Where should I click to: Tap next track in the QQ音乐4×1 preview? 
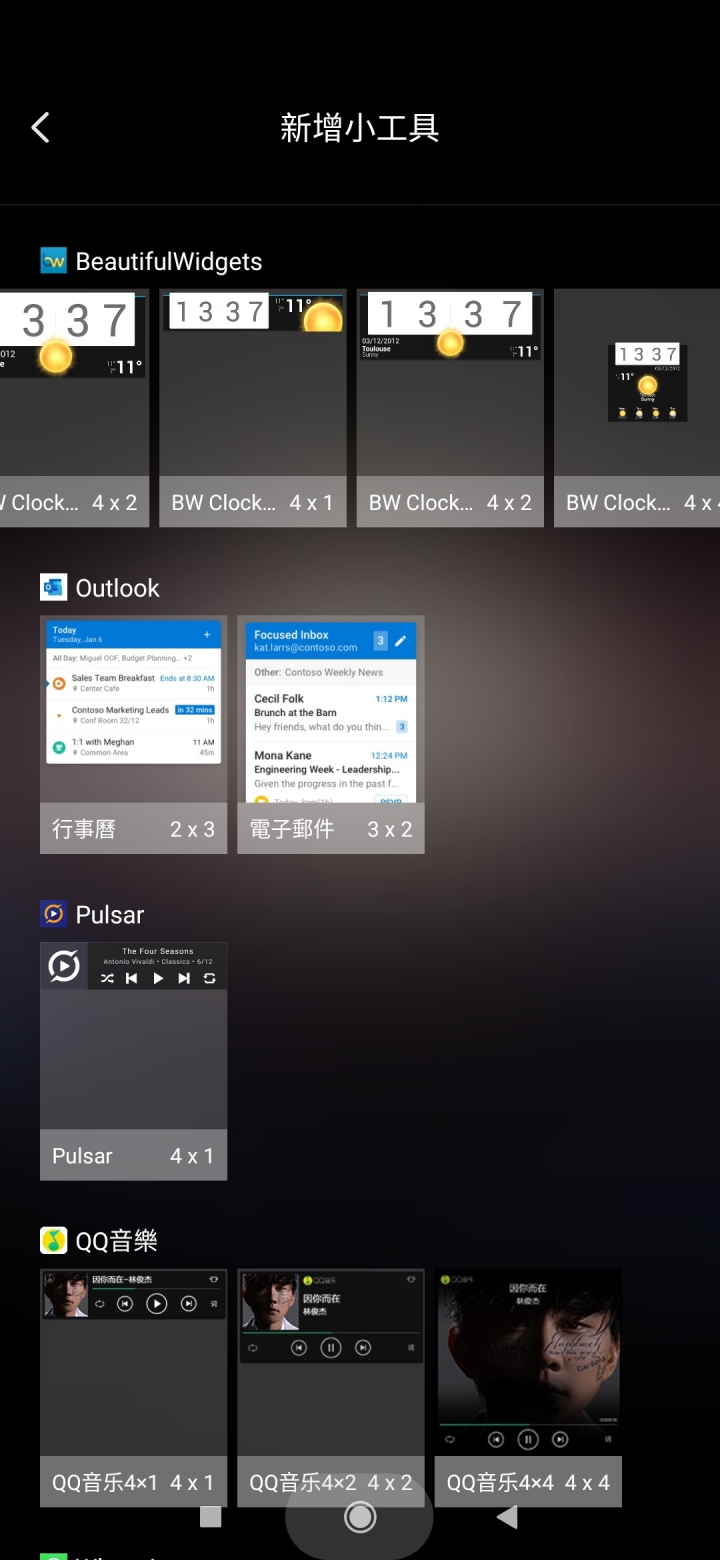[189, 1303]
